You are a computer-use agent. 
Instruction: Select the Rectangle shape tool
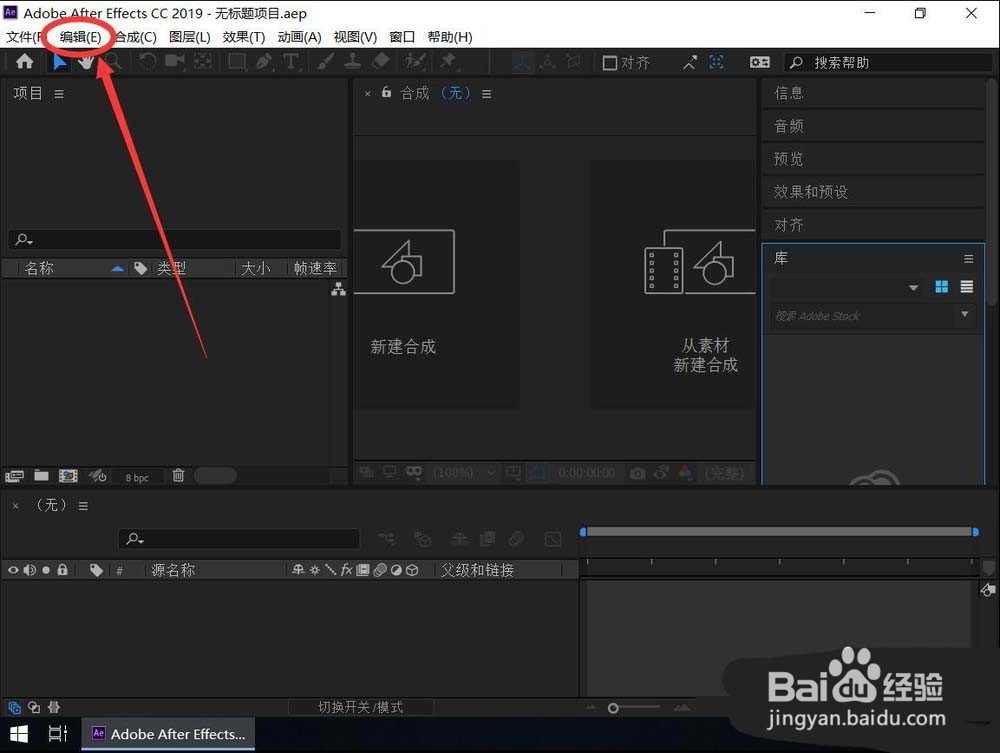[237, 62]
